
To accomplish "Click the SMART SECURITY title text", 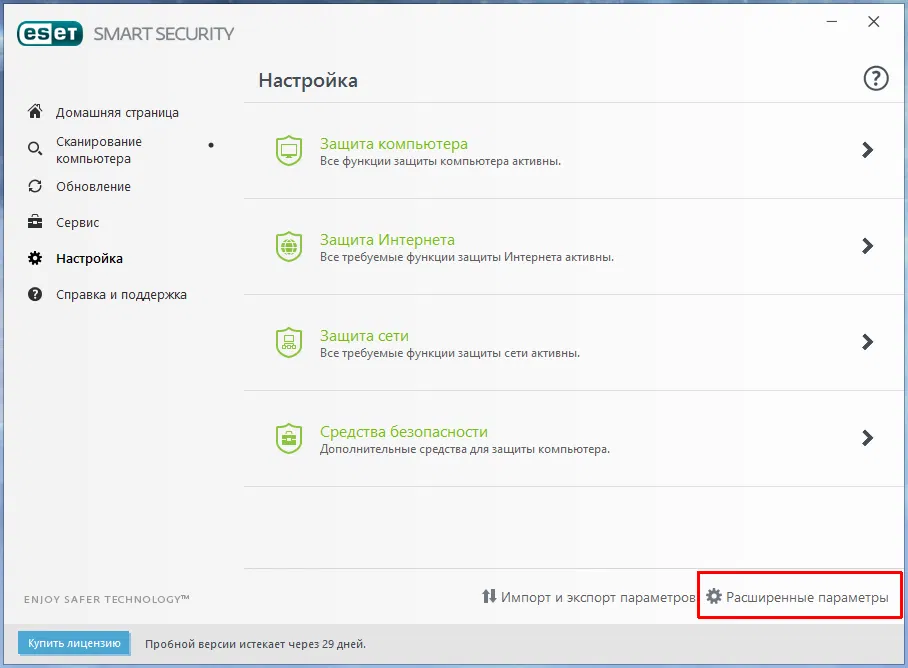I will pyautogui.click(x=164, y=34).
